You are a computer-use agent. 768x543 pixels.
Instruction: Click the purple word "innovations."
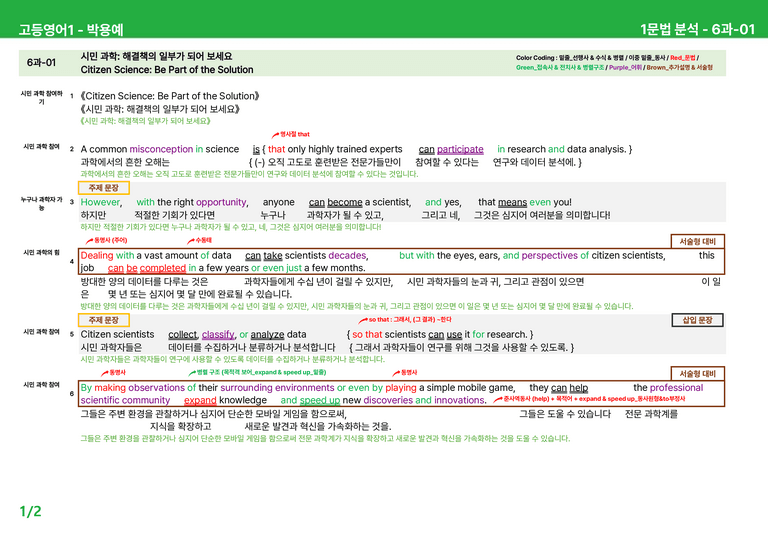[x=459, y=400]
